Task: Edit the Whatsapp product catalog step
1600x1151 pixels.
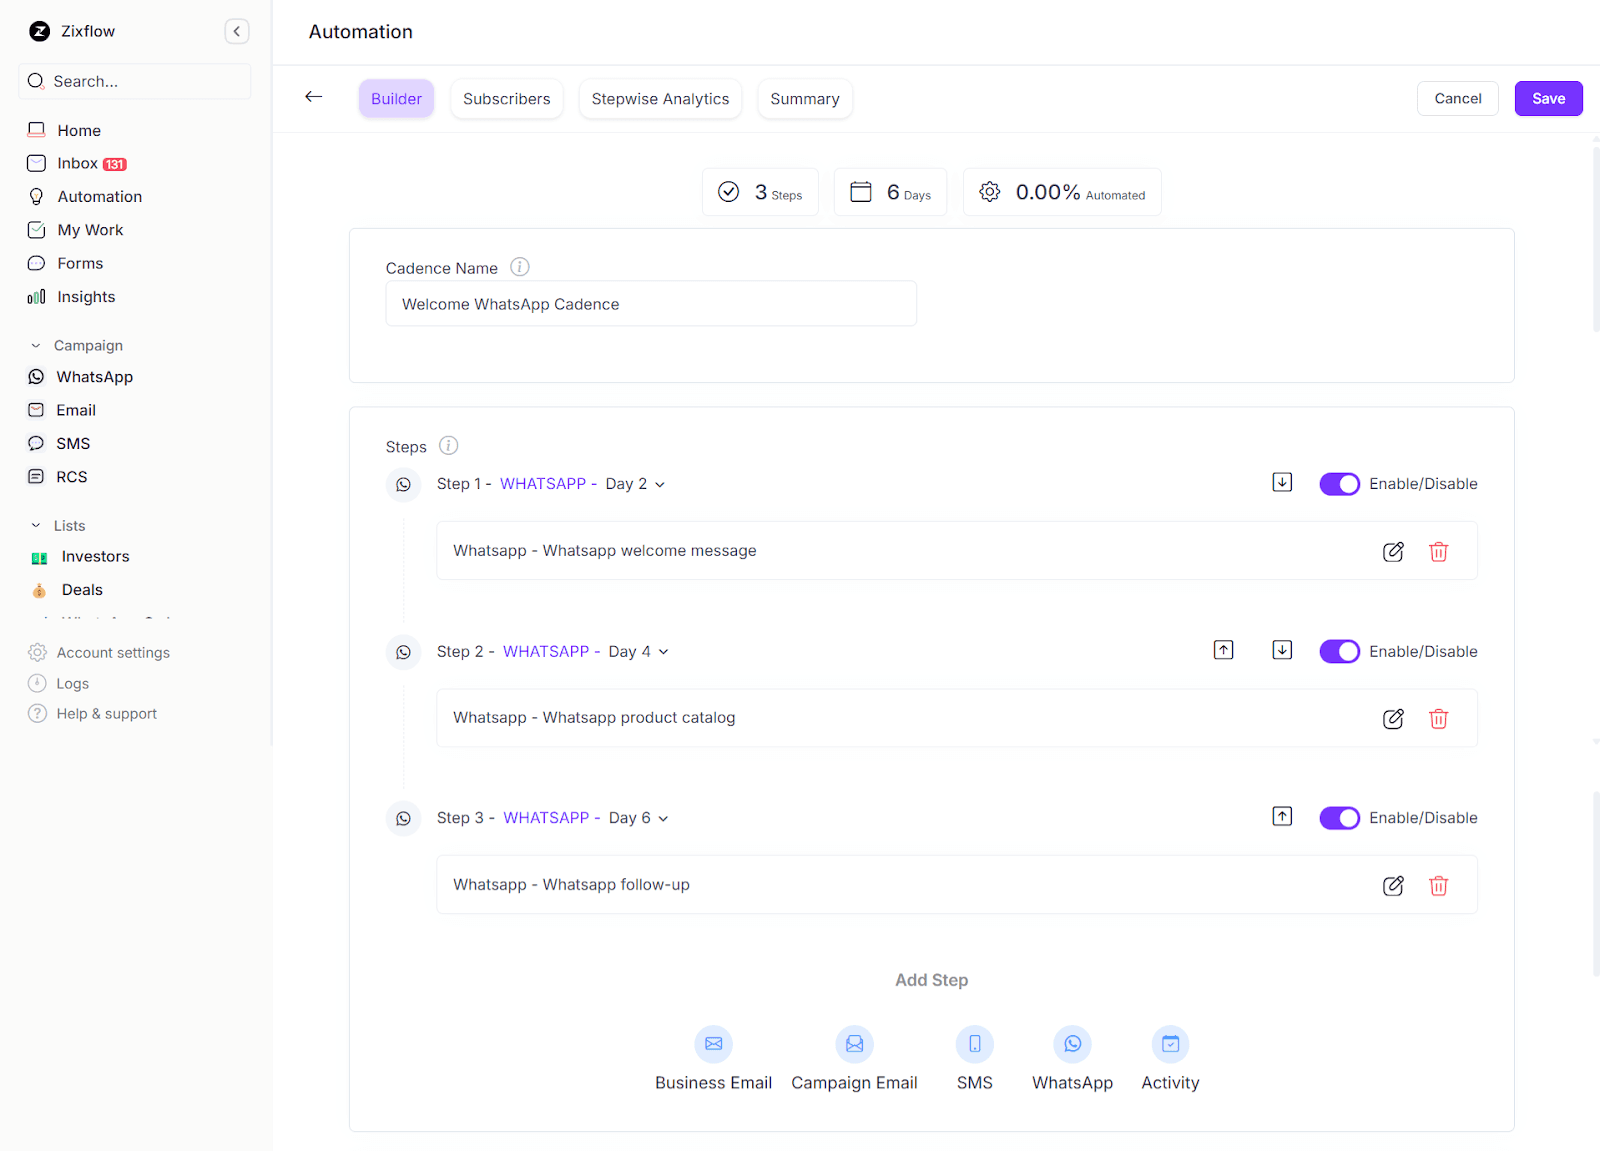Action: coord(1392,719)
